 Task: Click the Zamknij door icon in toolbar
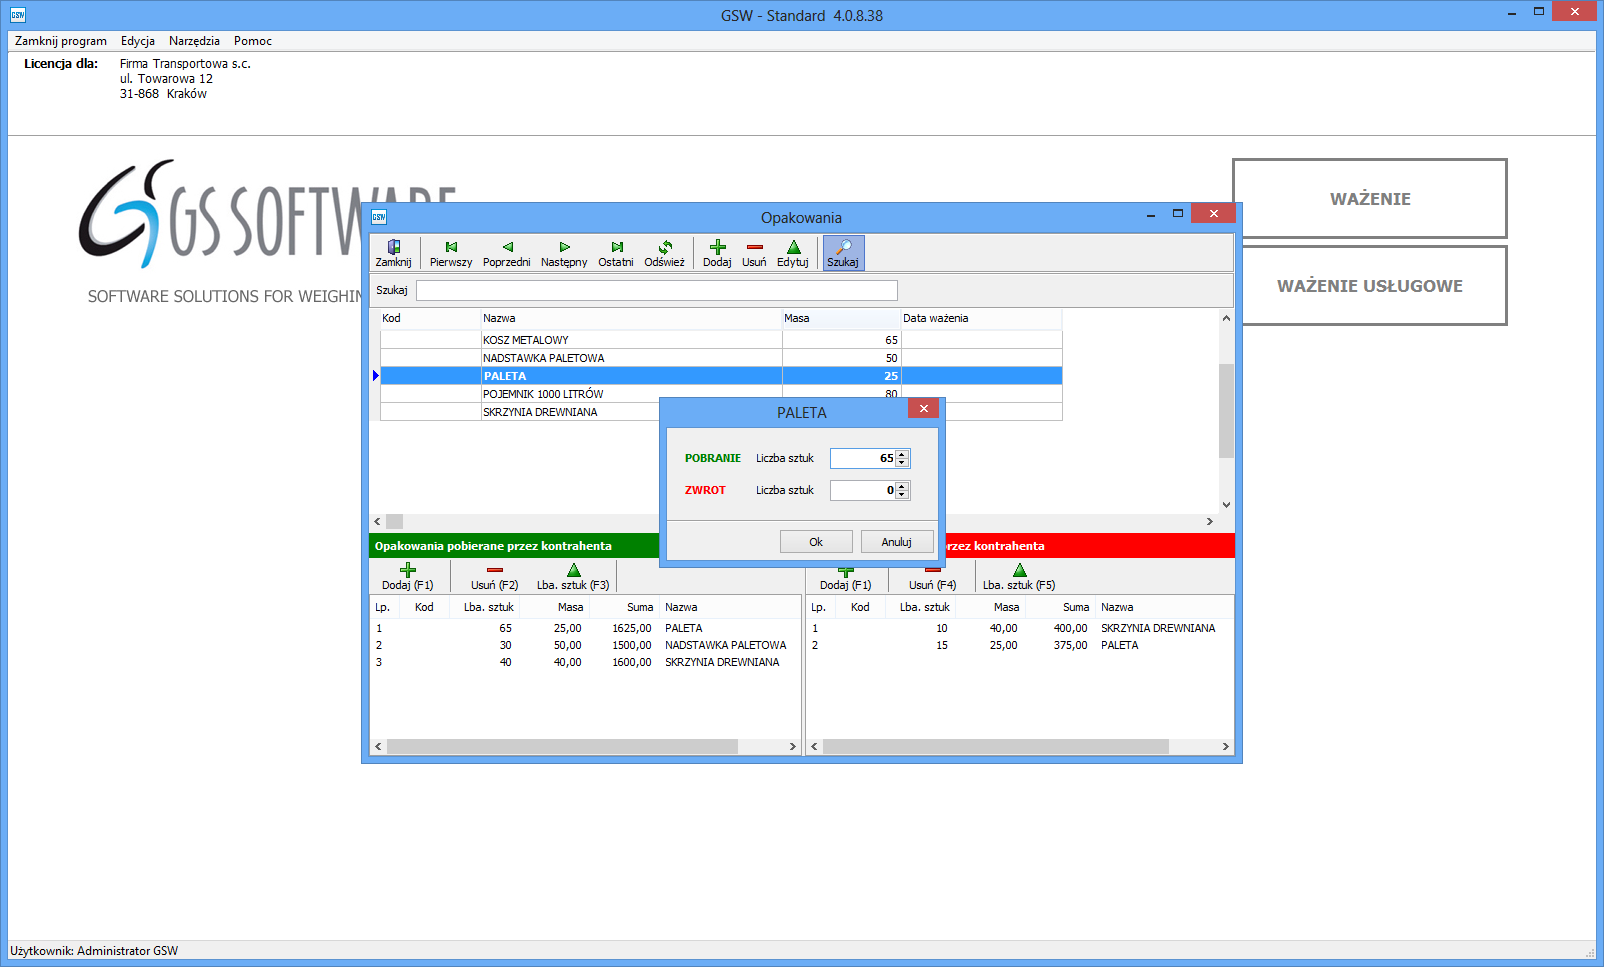(393, 253)
